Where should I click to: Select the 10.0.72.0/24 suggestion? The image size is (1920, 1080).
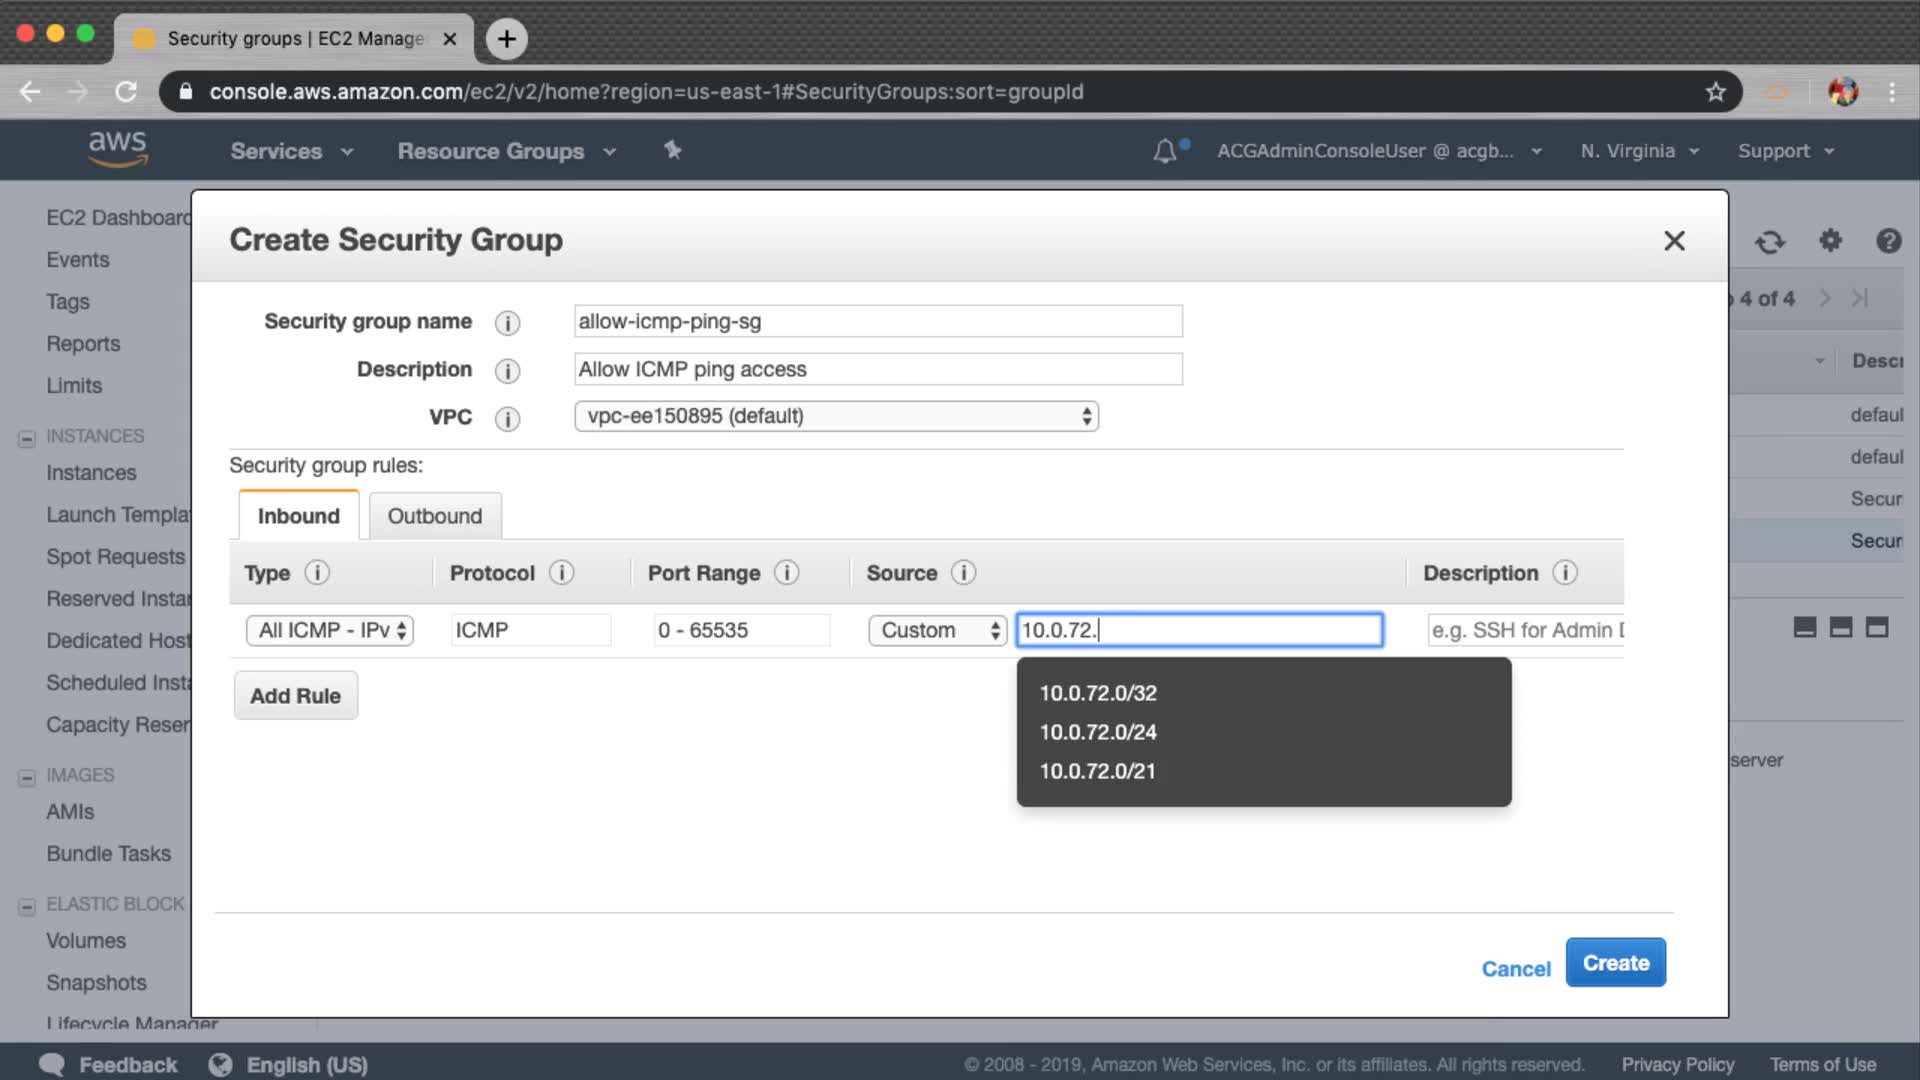click(x=1097, y=732)
